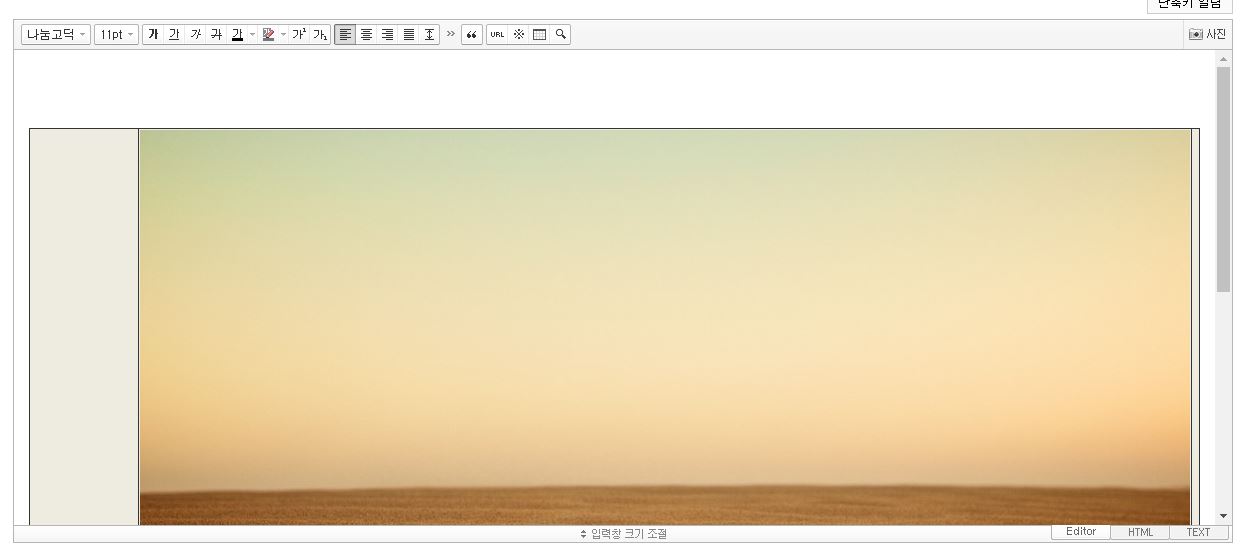Image resolution: width=1260 pixels, height=551 pixels.
Task: Center align the text
Action: (366, 34)
